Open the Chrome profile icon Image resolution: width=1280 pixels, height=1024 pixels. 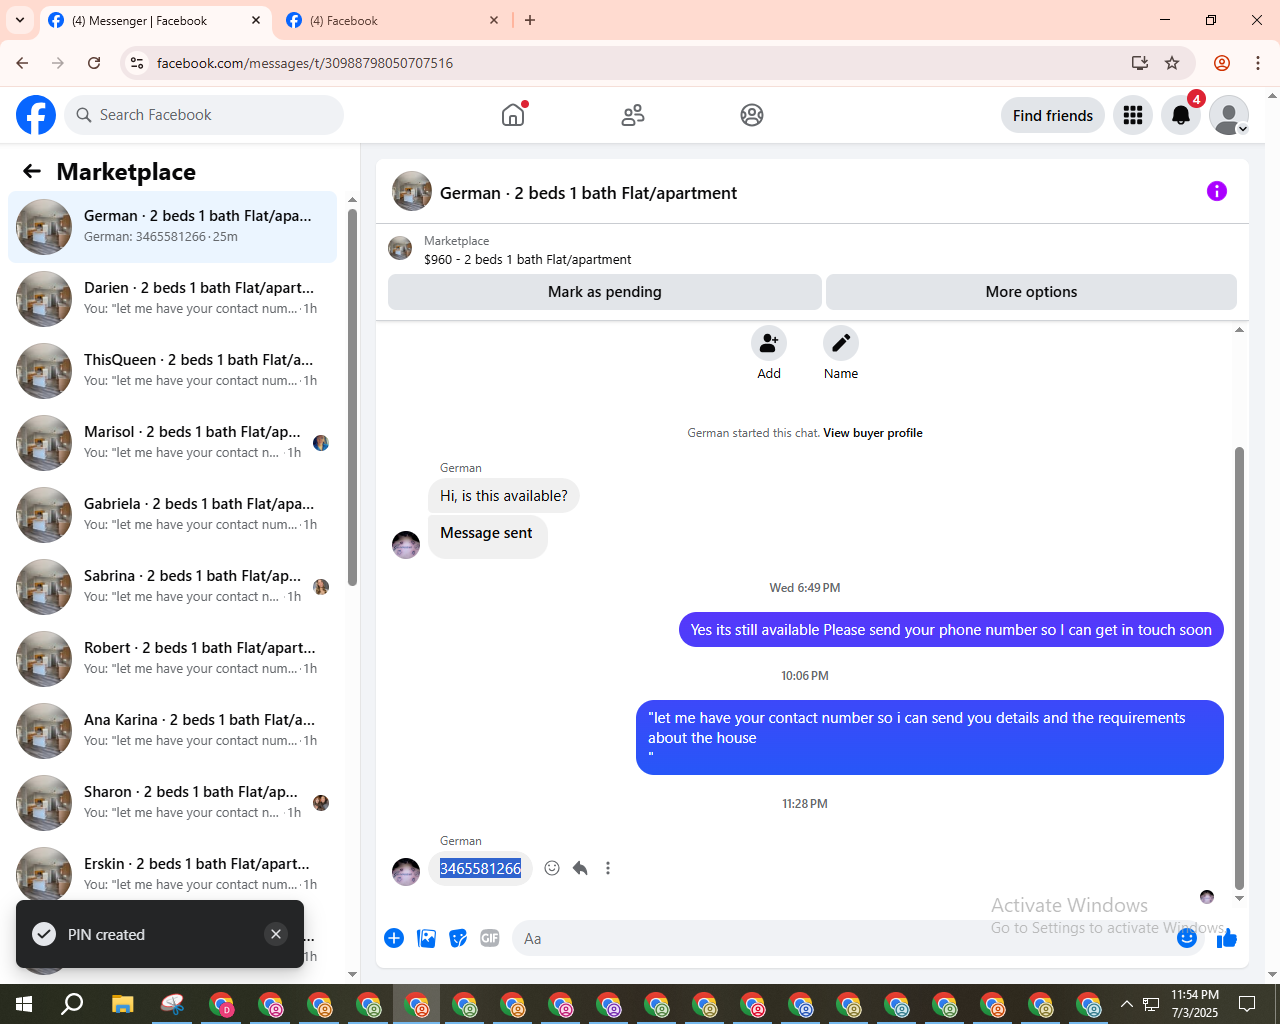[1222, 63]
